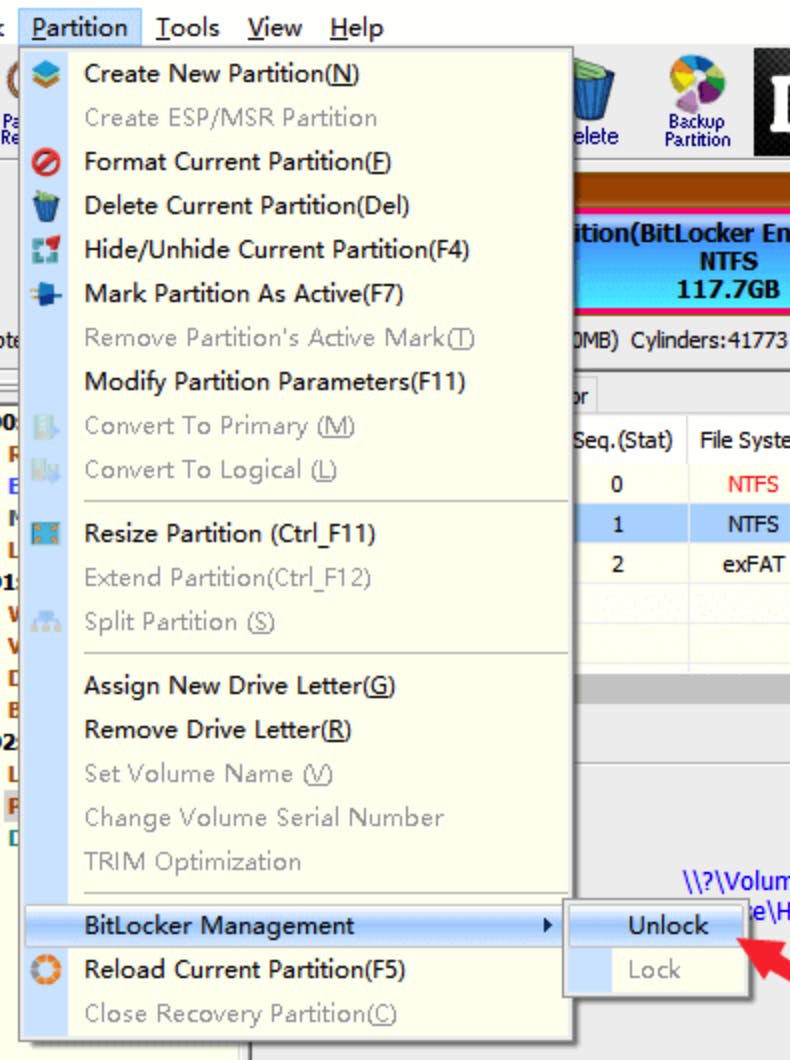790x1060 pixels.
Task: Click the Delete Current Partition bin icon
Action: [x=46, y=206]
